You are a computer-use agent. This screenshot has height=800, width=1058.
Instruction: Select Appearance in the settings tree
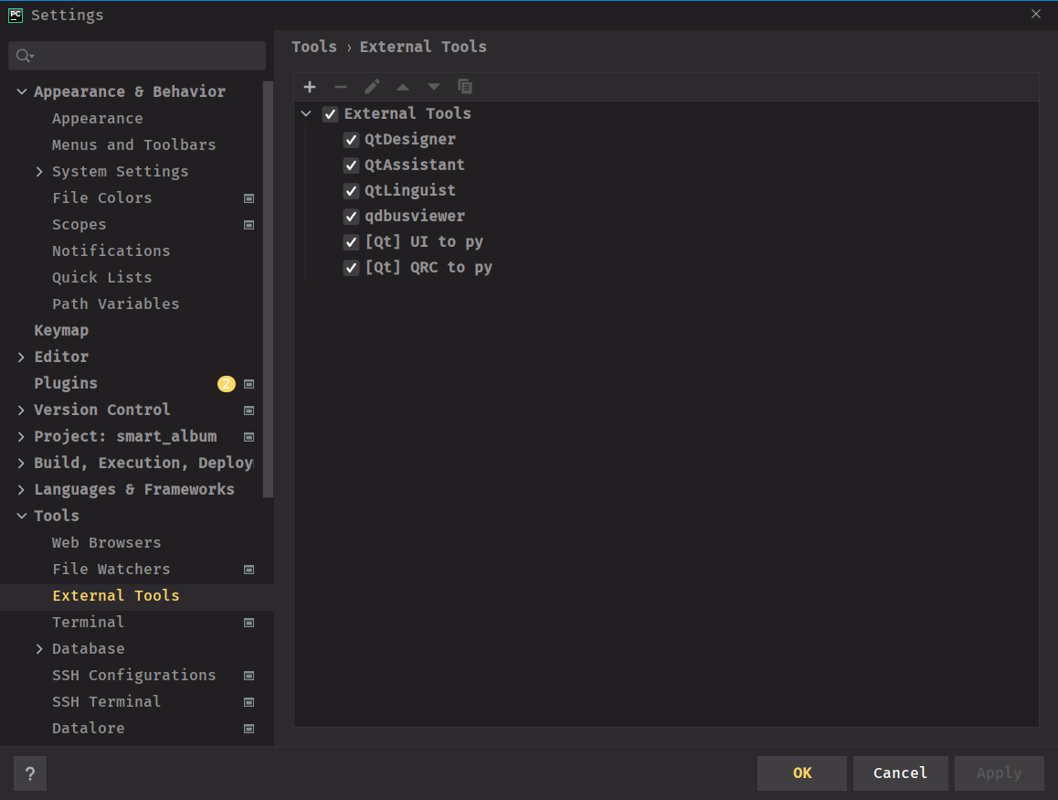pos(97,119)
